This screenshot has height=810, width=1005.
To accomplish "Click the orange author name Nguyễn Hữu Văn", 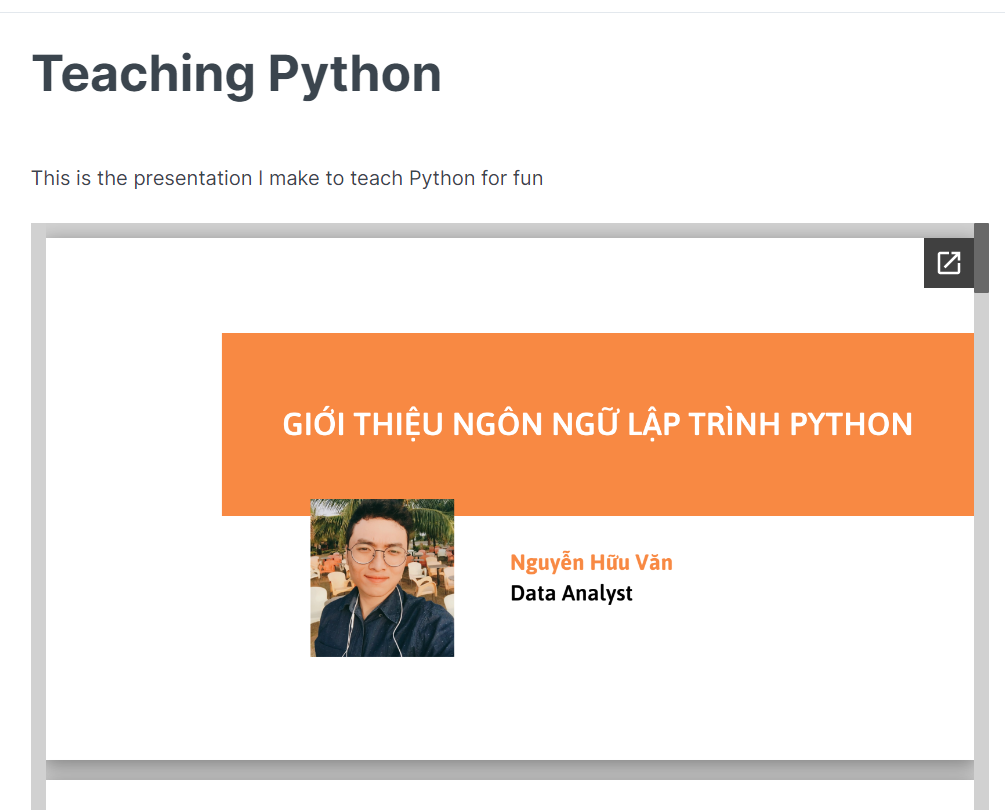I will (591, 562).
